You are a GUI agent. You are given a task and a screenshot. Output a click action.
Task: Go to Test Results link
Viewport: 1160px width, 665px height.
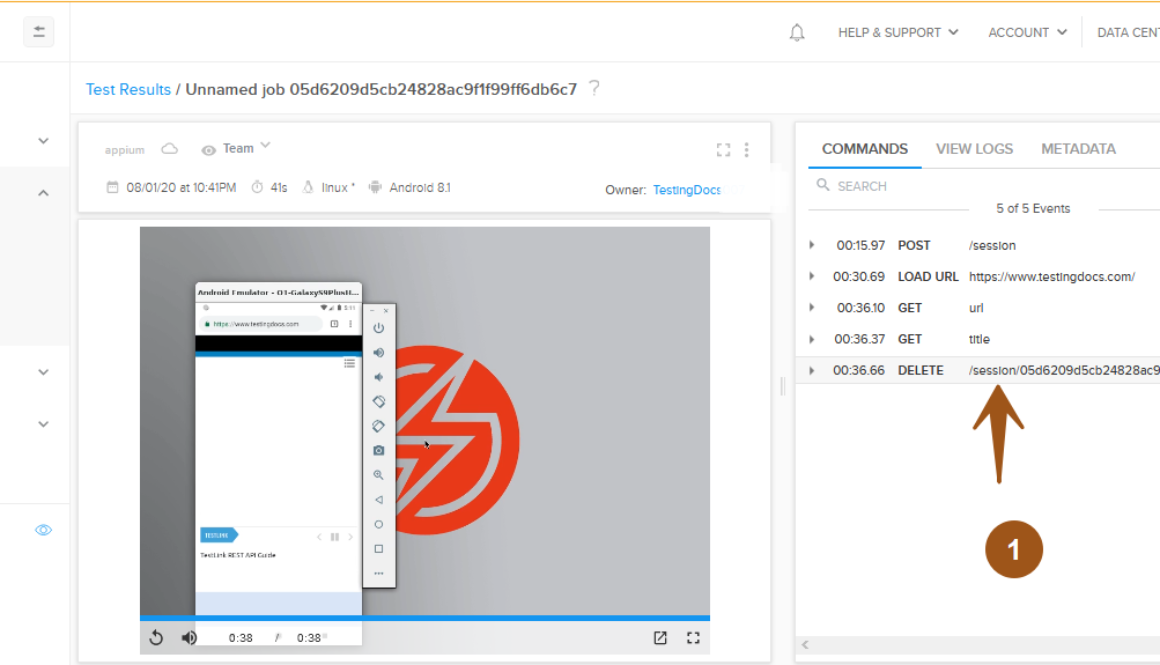pos(128,90)
